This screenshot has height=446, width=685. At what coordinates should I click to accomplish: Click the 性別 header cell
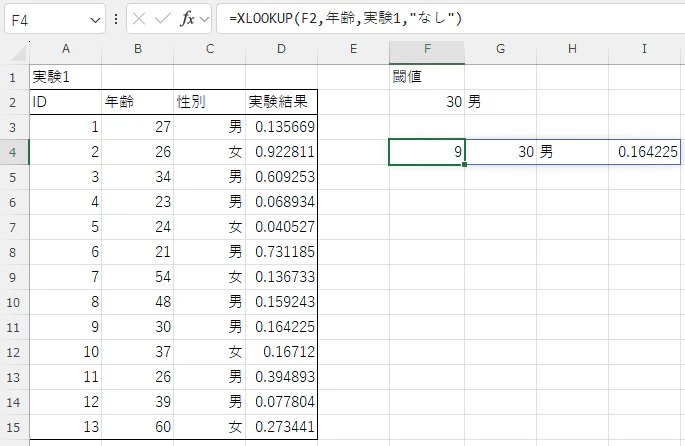(x=210, y=102)
